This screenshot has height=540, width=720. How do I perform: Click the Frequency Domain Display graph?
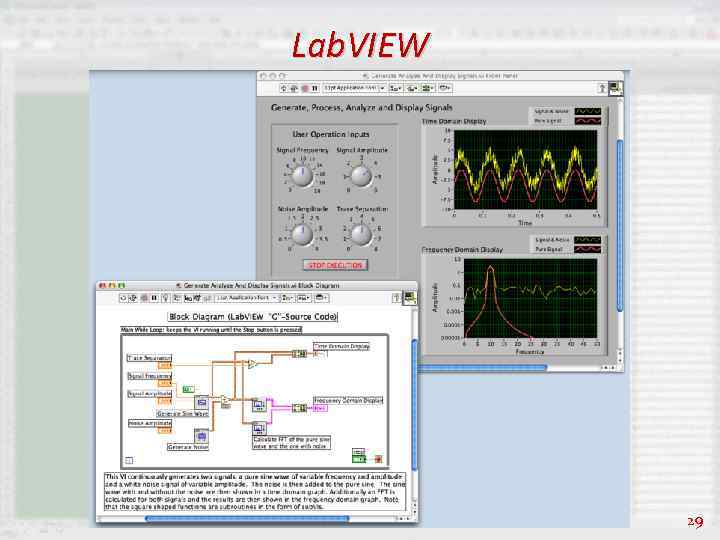530,298
